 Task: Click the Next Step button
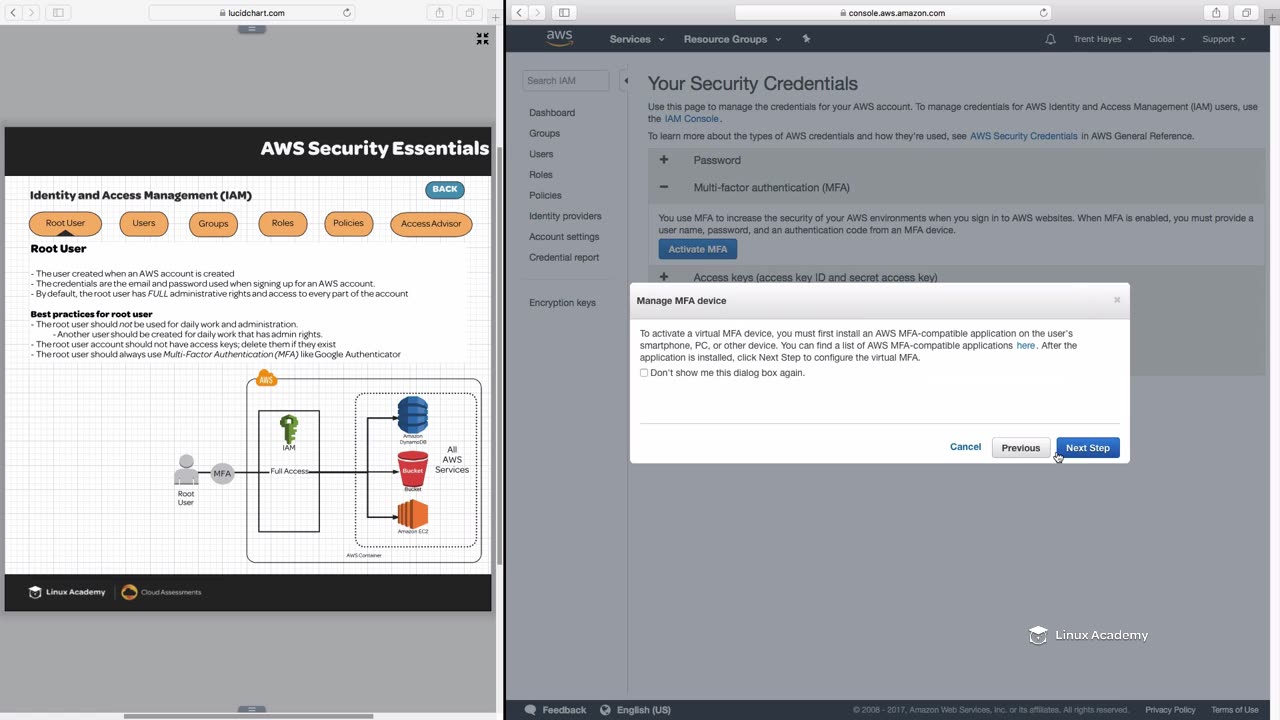click(x=1088, y=448)
